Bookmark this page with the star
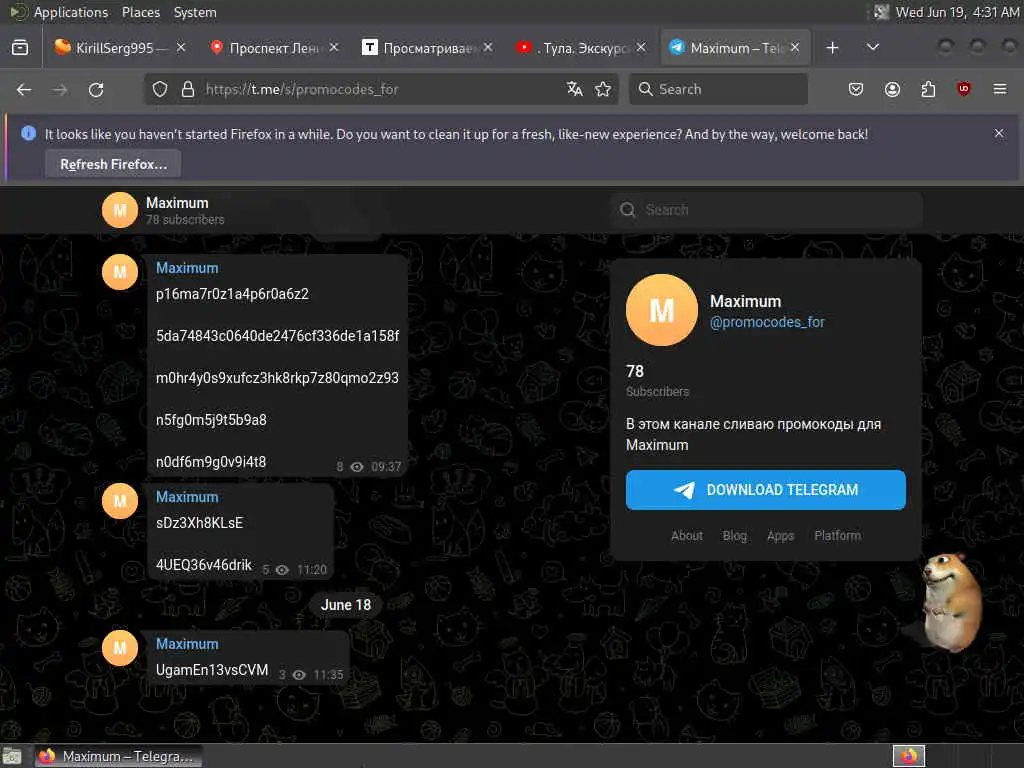 603,89
